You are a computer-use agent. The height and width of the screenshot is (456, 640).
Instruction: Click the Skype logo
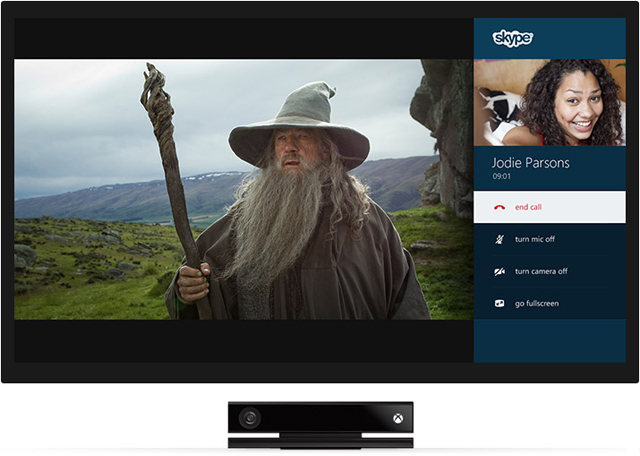tap(513, 38)
